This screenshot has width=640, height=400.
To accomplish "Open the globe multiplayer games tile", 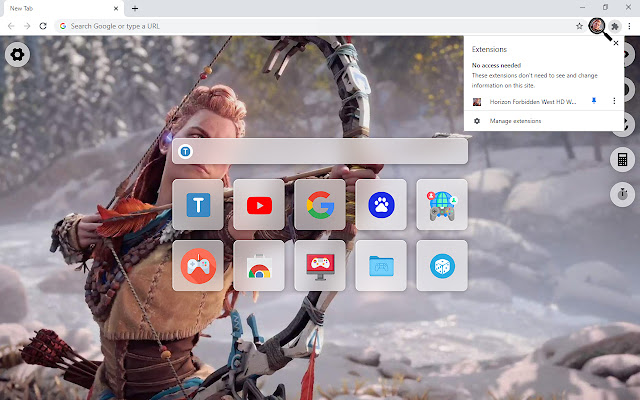I will (442, 204).
